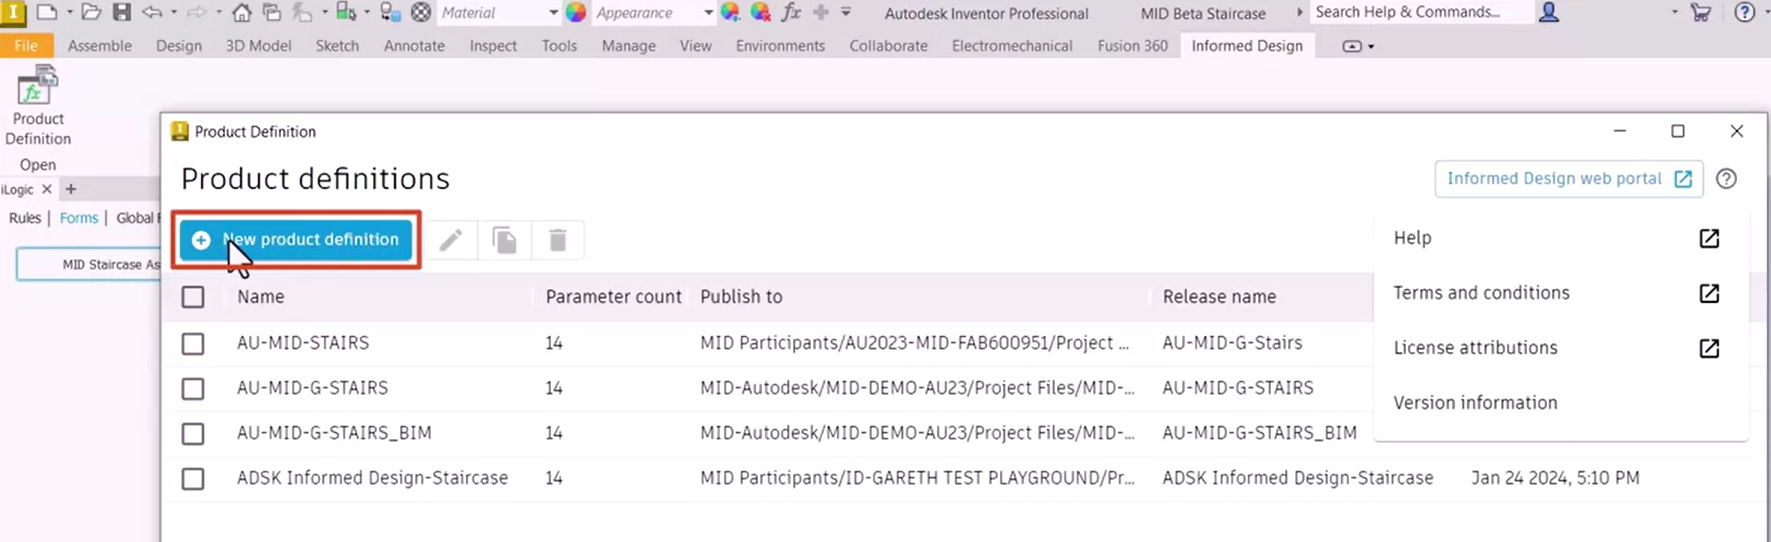This screenshot has height=542, width=1771.
Task: Open Terms and conditions external link icon
Action: click(x=1709, y=293)
